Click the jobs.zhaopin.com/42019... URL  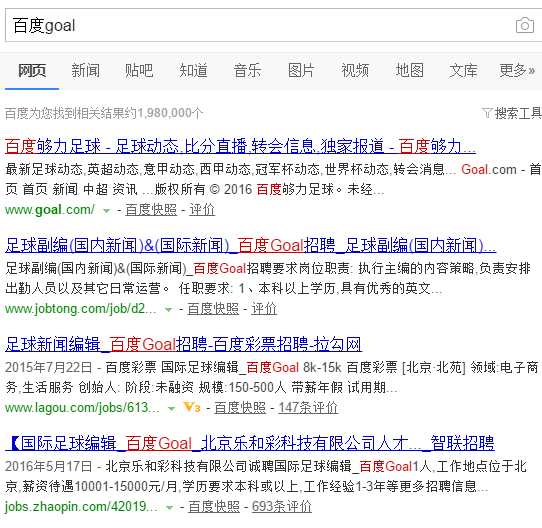coord(81,507)
